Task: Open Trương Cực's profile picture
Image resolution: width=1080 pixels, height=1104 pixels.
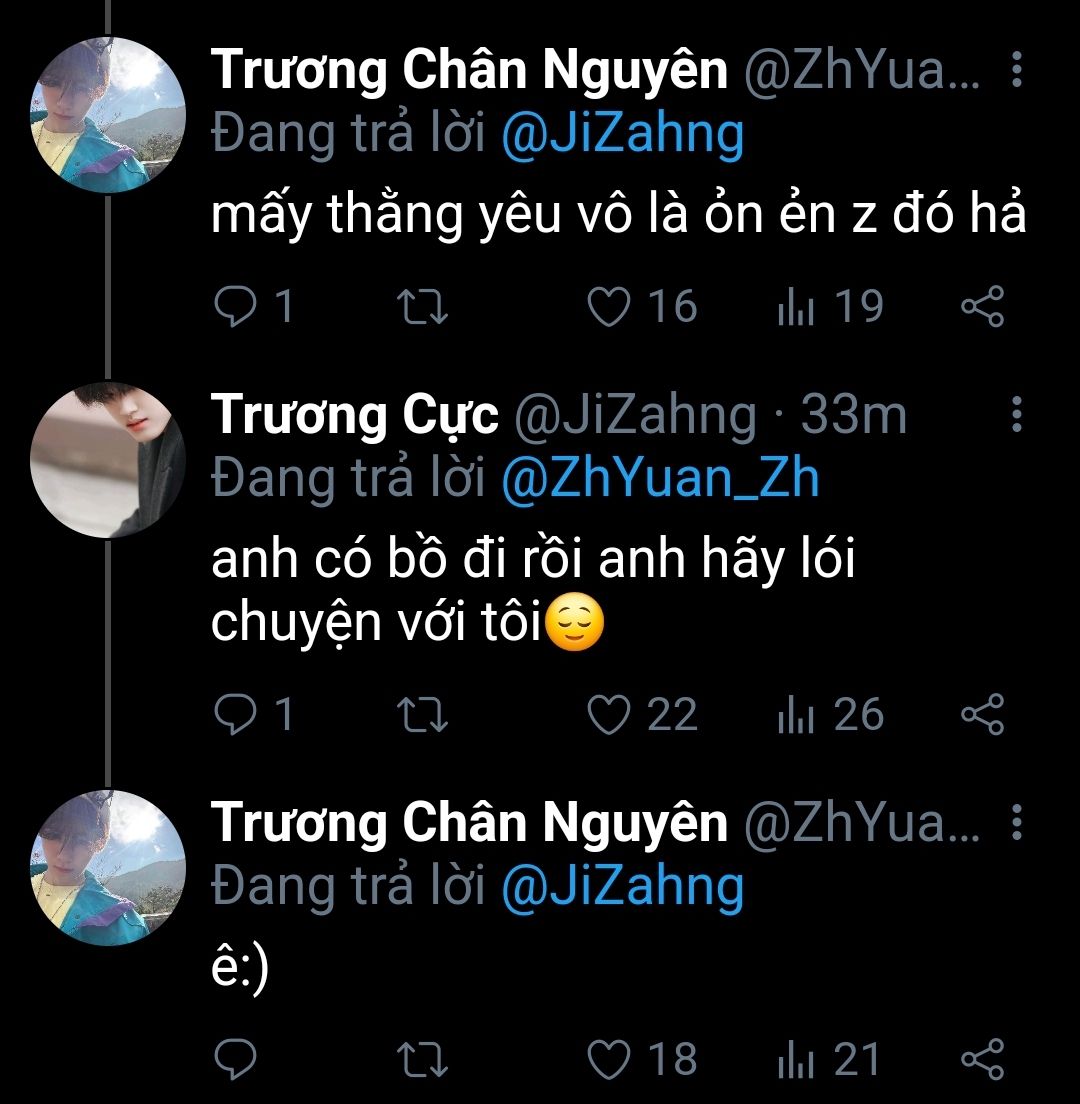Action: [x=108, y=460]
